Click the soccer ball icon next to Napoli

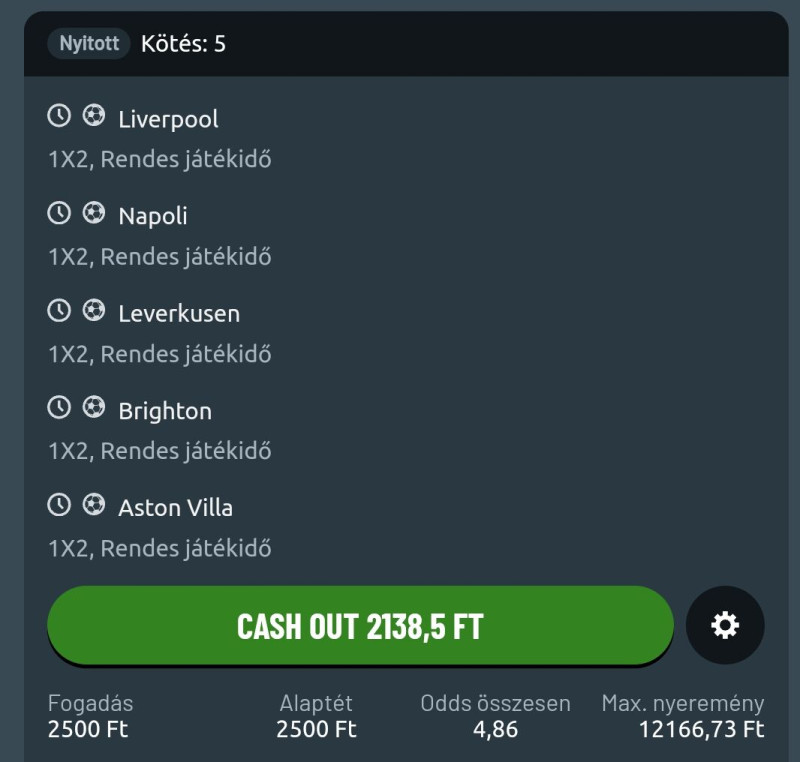(x=93, y=213)
